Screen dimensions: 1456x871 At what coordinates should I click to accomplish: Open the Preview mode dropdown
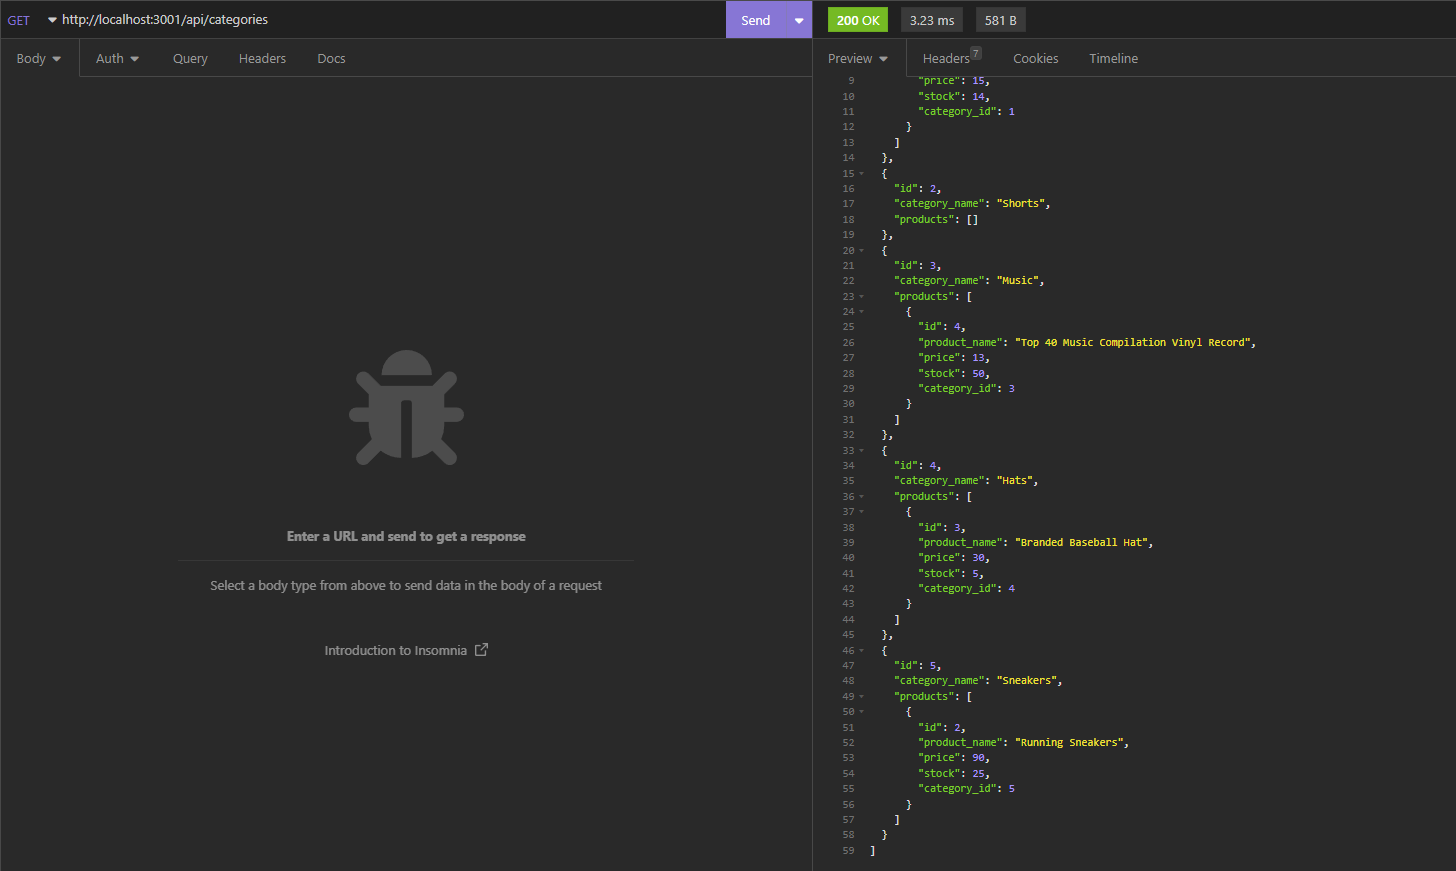coord(882,58)
